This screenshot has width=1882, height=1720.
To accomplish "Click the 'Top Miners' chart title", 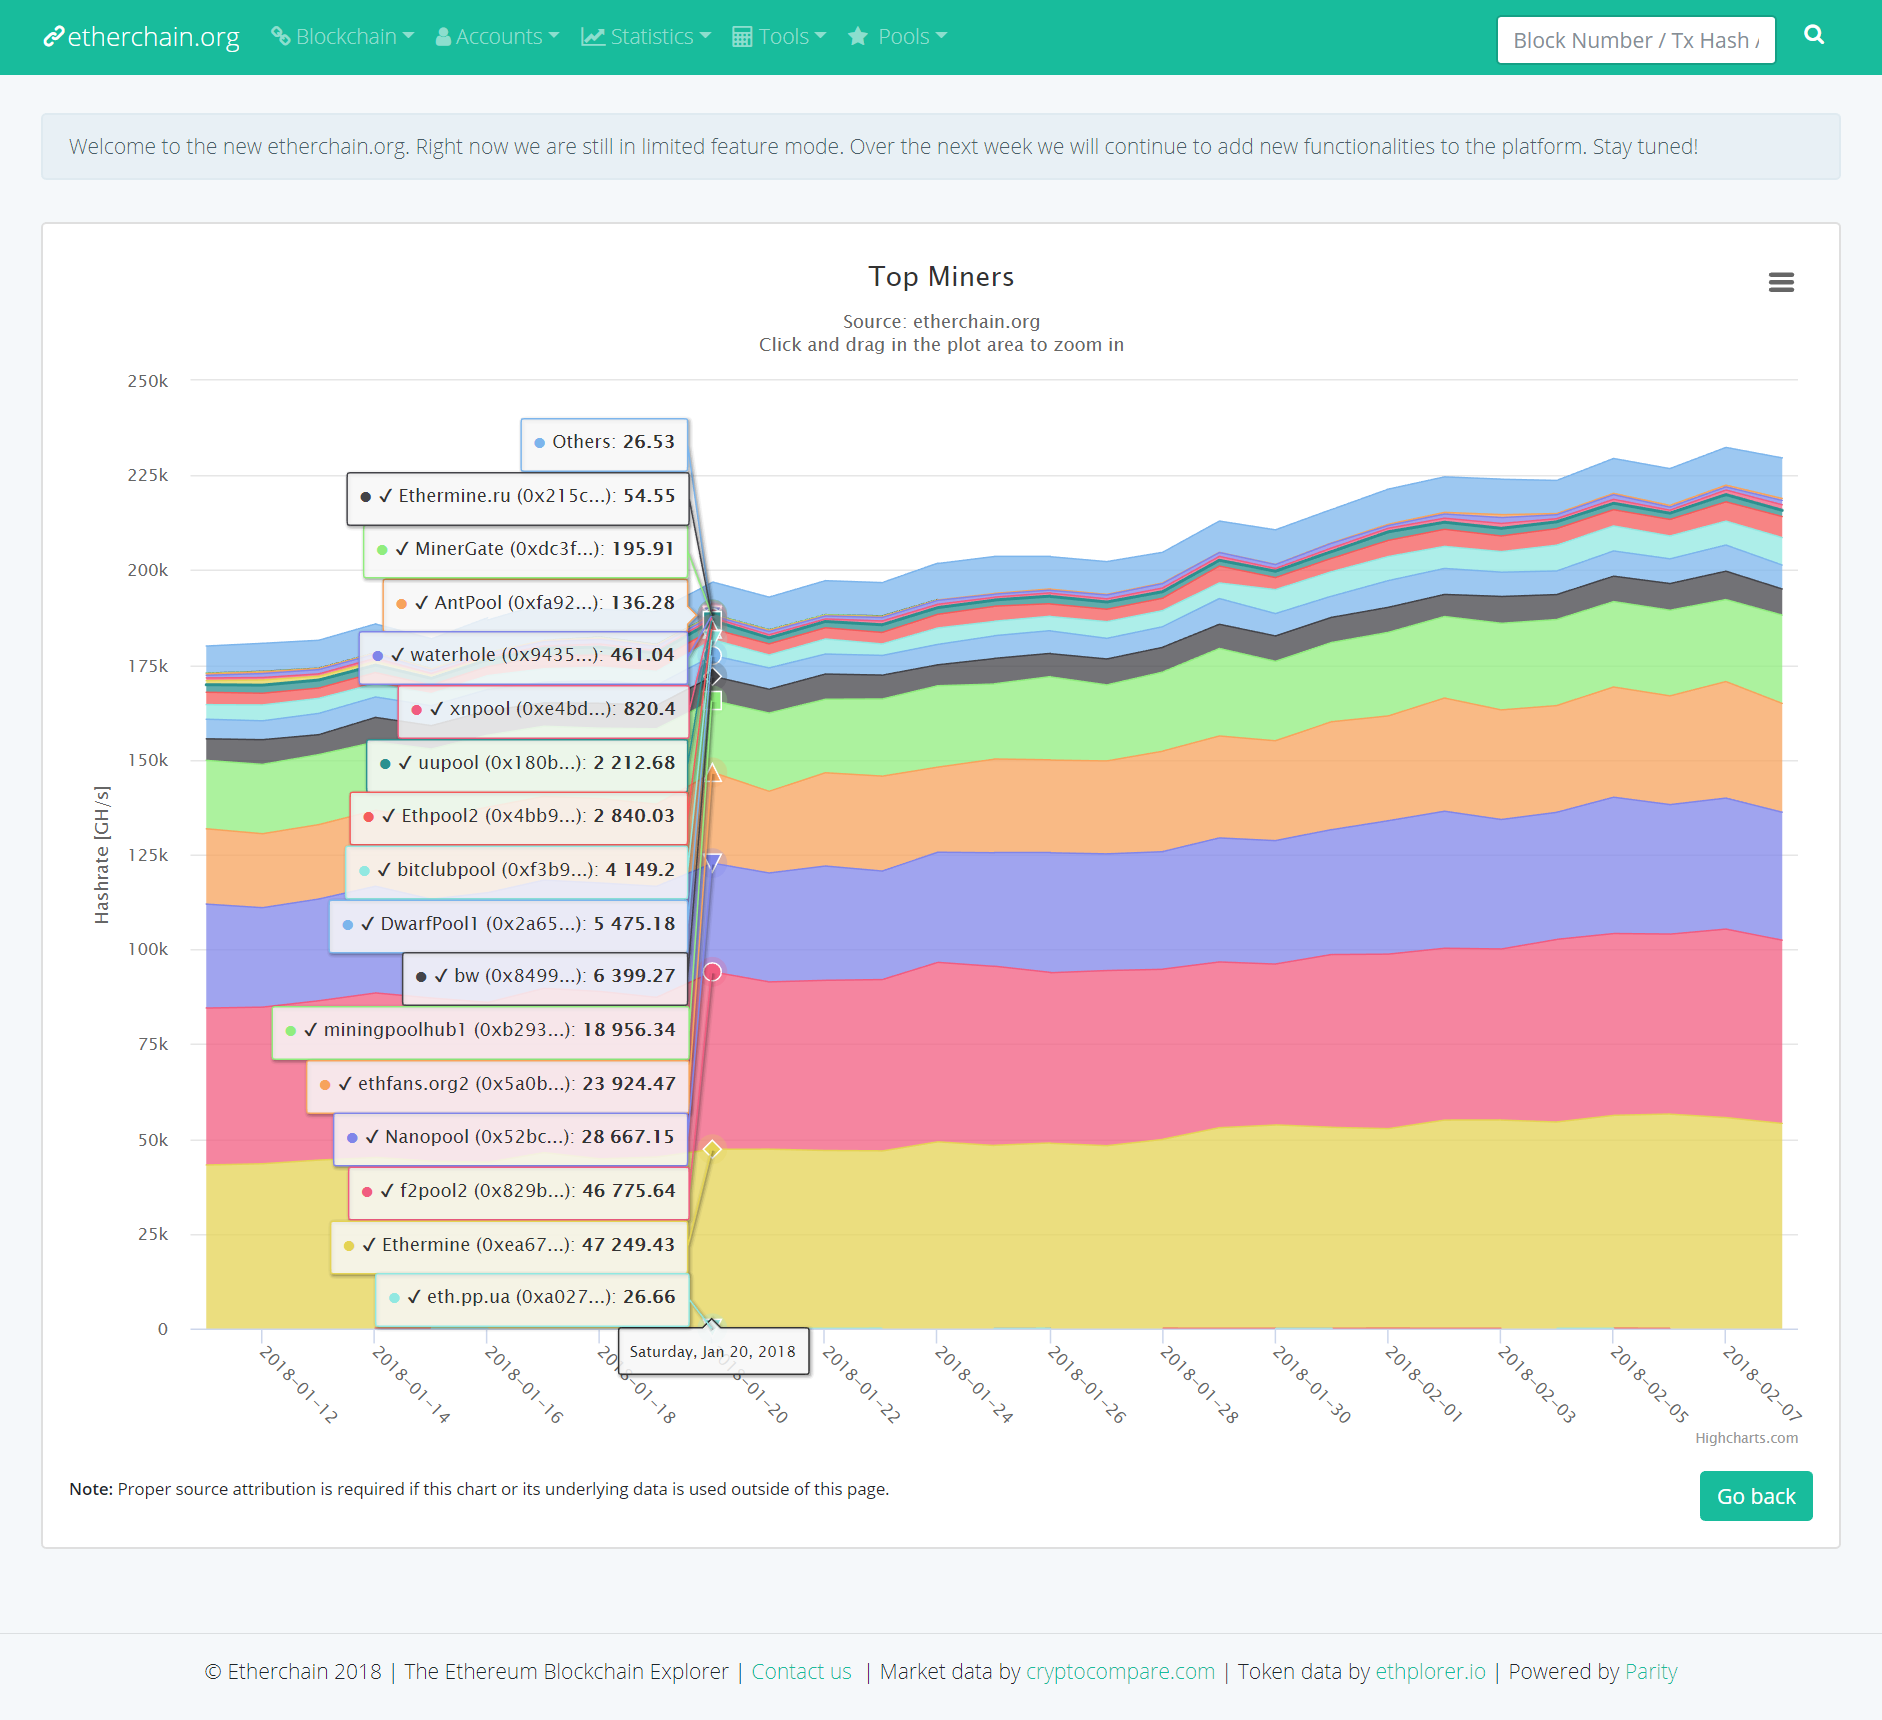I will coord(941,276).
